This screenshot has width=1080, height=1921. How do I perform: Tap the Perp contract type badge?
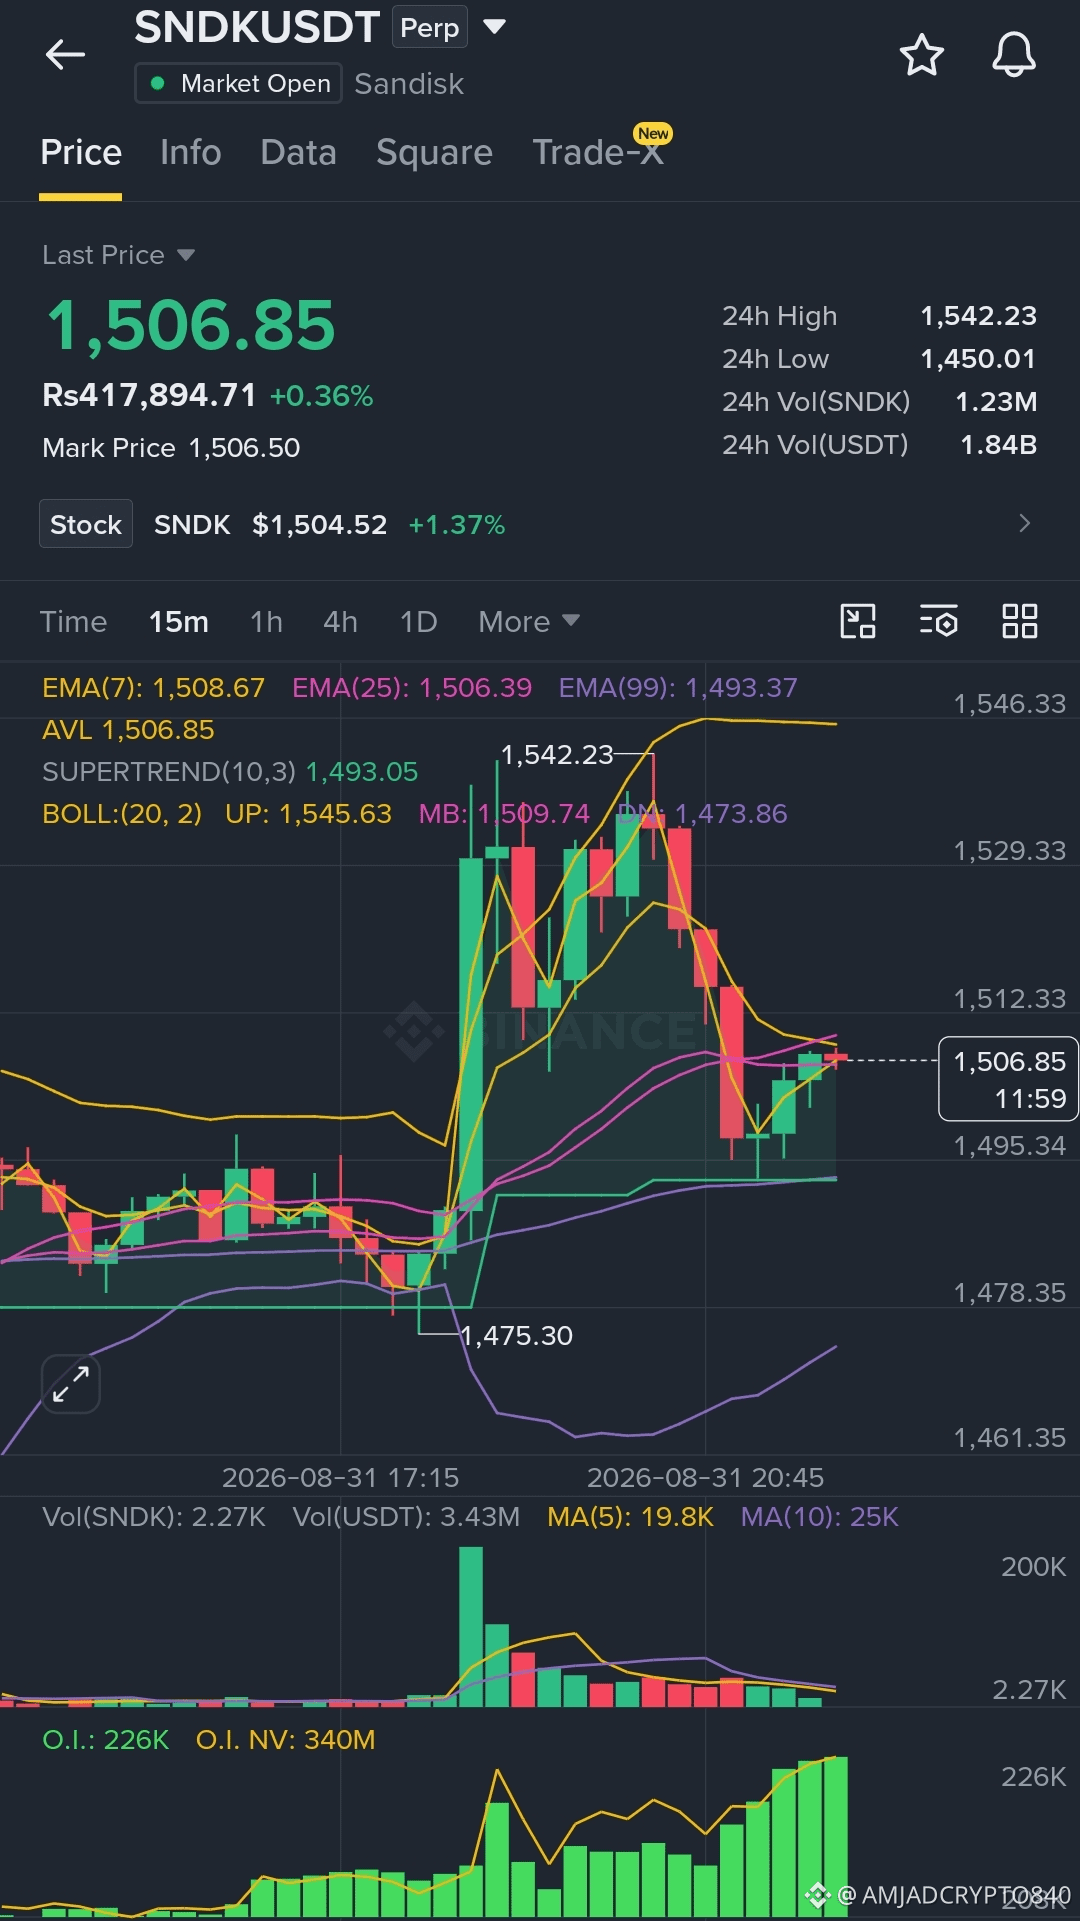[430, 27]
